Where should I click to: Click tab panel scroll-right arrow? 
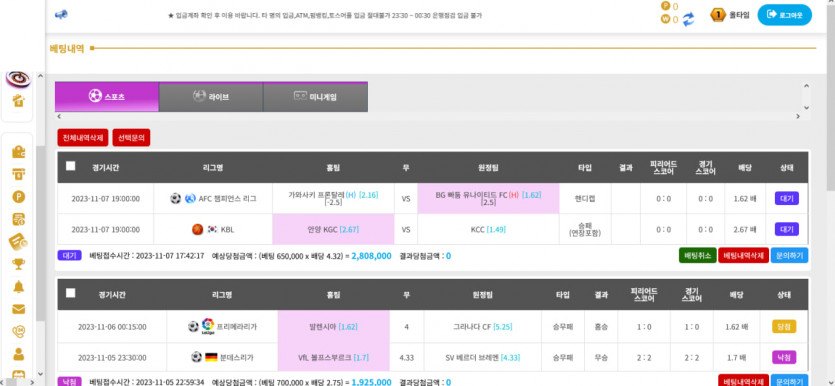point(798,116)
